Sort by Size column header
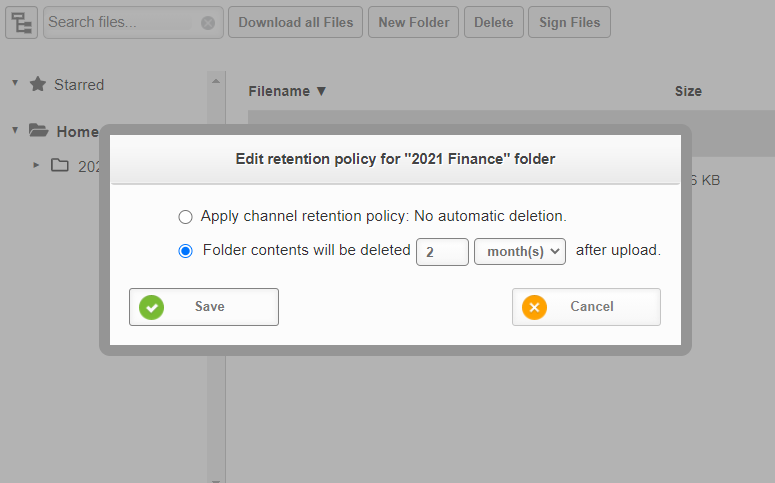This screenshot has width=775, height=483. click(x=688, y=91)
